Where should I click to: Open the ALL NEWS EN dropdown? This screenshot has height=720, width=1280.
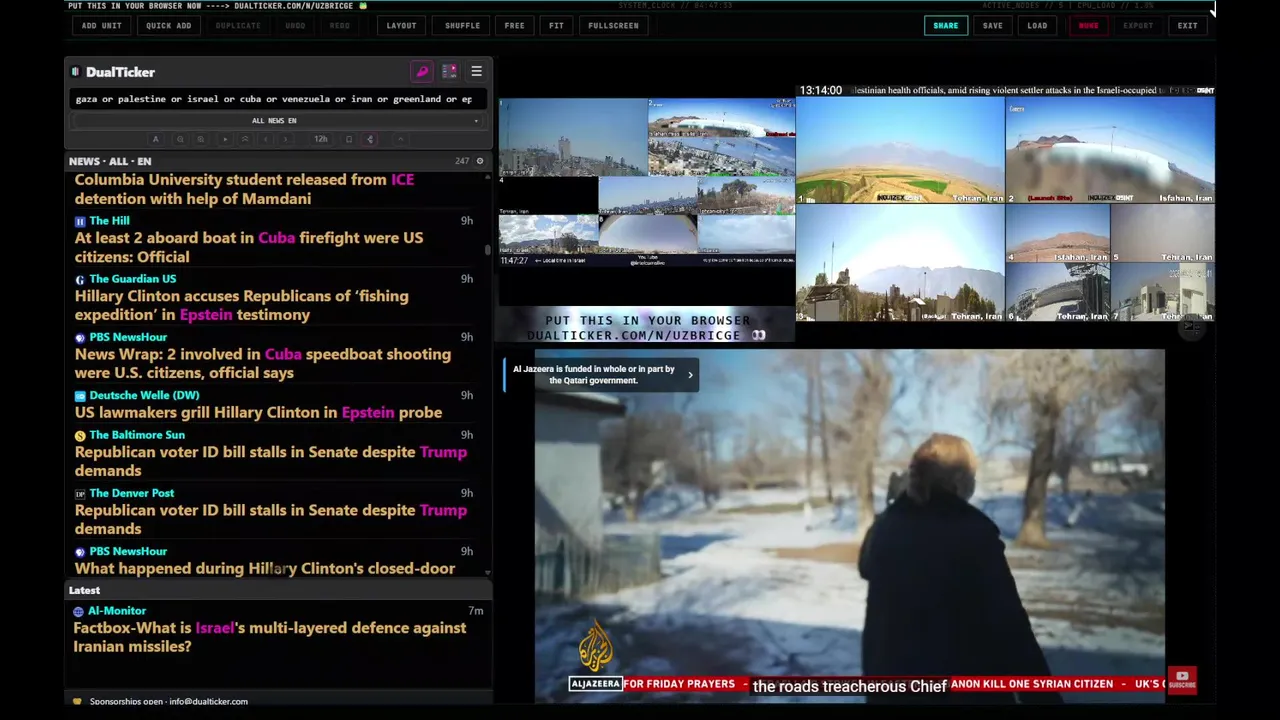[x=276, y=120]
